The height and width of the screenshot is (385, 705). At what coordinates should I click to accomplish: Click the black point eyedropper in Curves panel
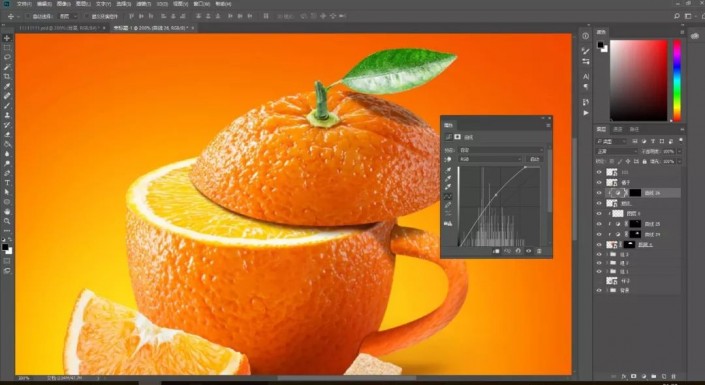448,170
